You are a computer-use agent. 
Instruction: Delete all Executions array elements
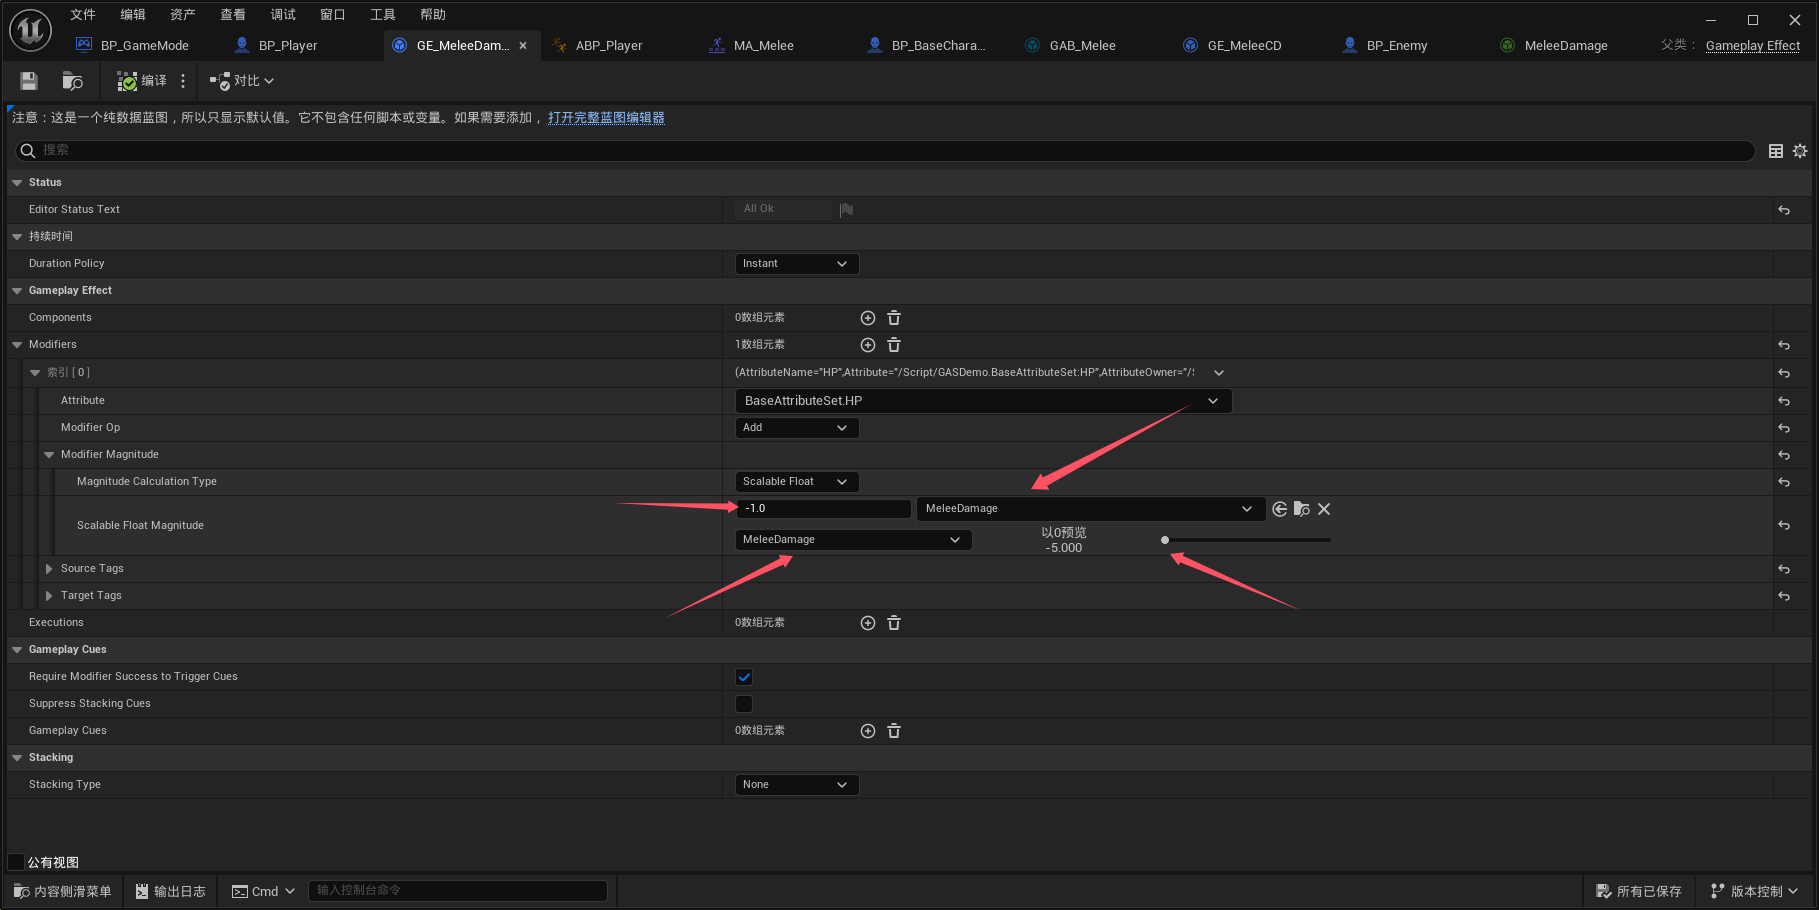[894, 623]
